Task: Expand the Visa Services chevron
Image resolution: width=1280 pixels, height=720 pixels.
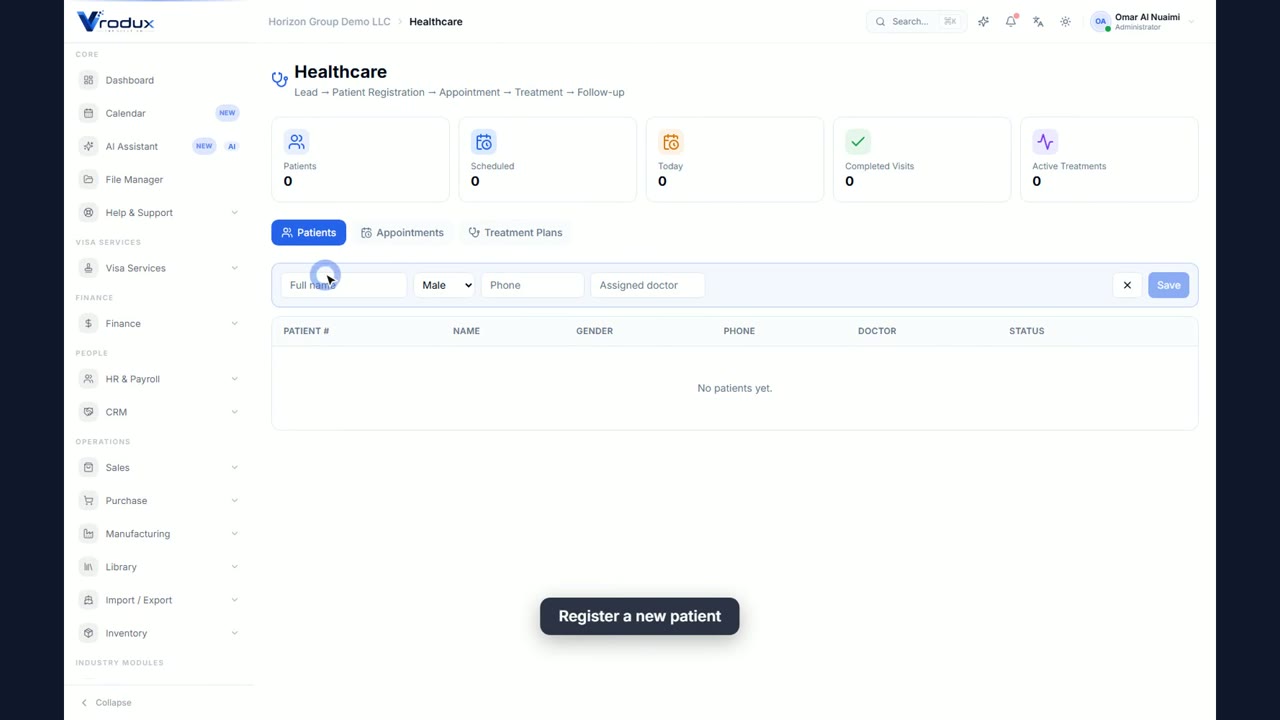Action: point(234,268)
